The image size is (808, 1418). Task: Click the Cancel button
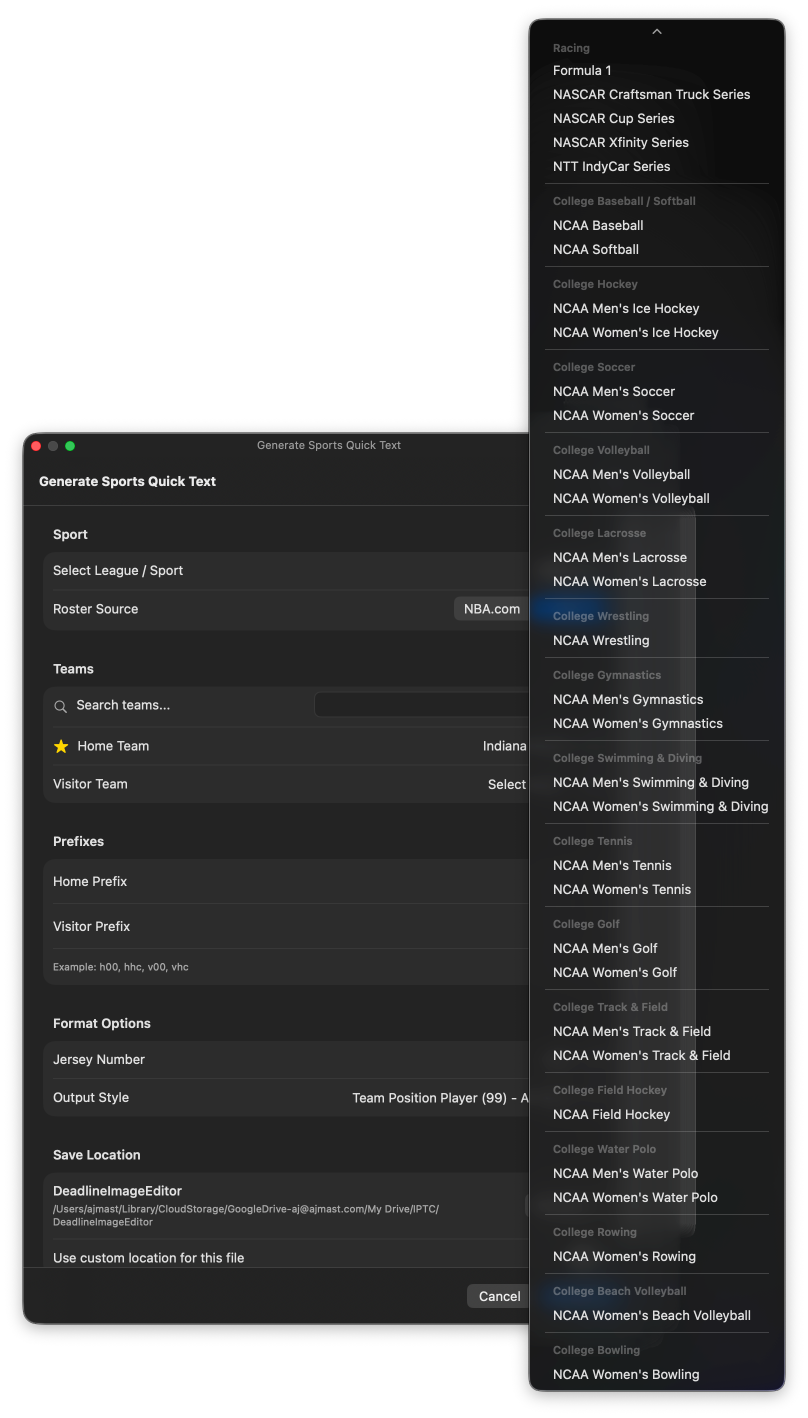coord(498,1296)
